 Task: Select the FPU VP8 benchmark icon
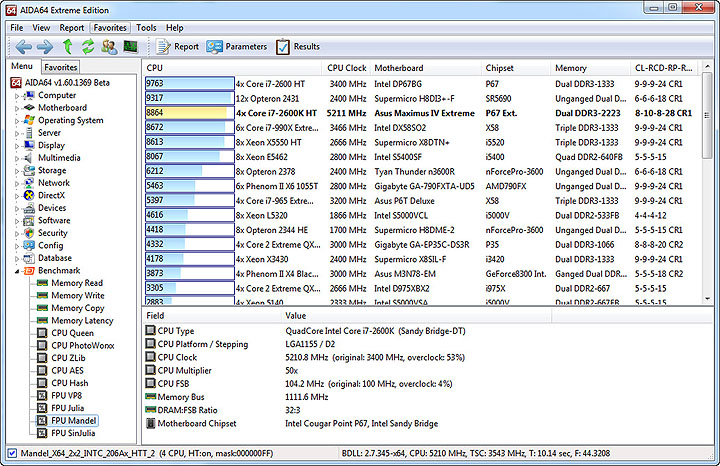click(42, 395)
